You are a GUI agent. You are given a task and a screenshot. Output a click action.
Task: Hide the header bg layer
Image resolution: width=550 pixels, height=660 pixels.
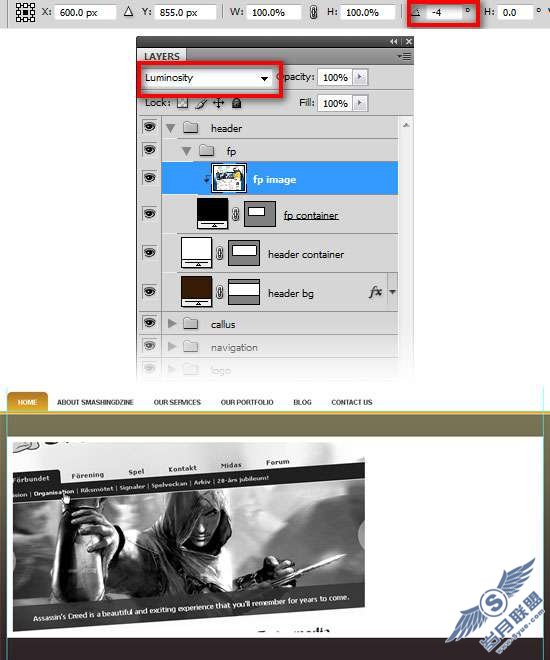tap(149, 292)
